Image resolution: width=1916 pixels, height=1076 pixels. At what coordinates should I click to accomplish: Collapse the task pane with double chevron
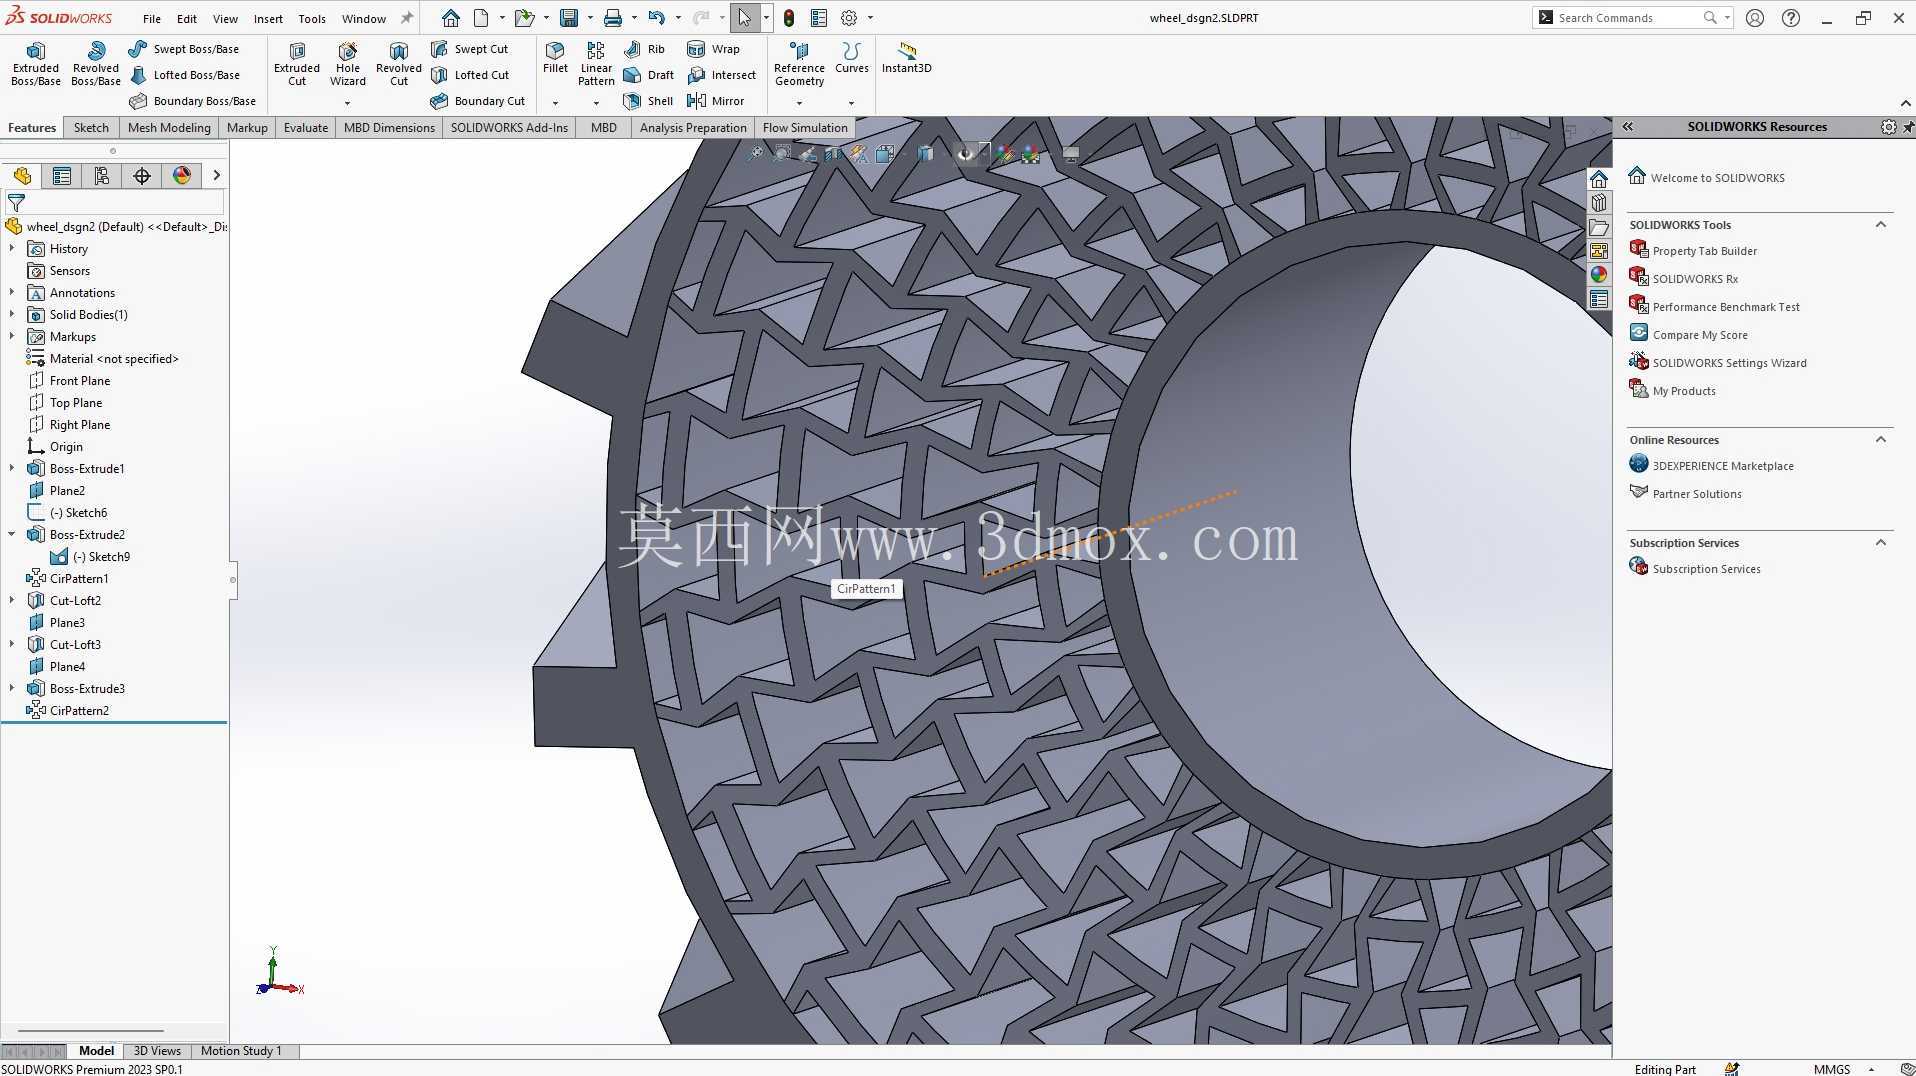1628,127
